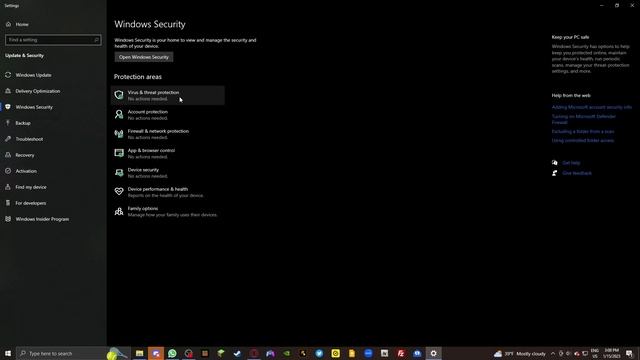Open Family options
Viewport: 640px width, 360px height.
(x=168, y=211)
